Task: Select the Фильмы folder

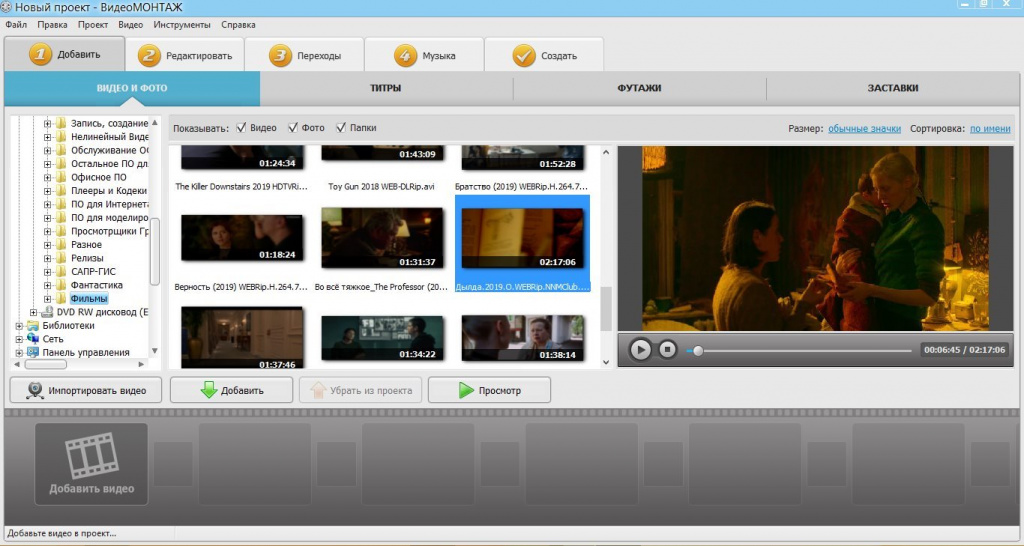Action: pyautogui.click(x=89, y=298)
